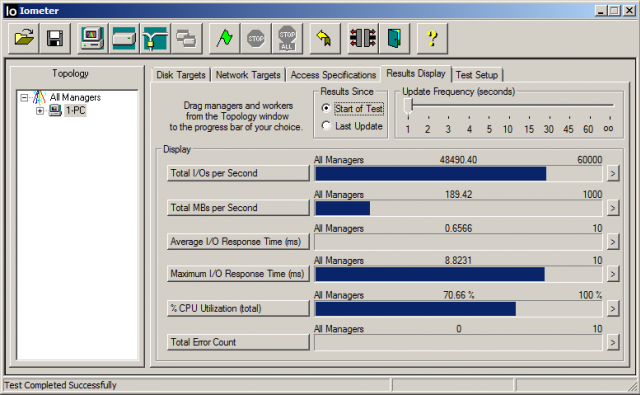Image resolution: width=640 pixels, height=395 pixels.
Task: Collapse the All Managers tree node
Action: (x=24, y=98)
